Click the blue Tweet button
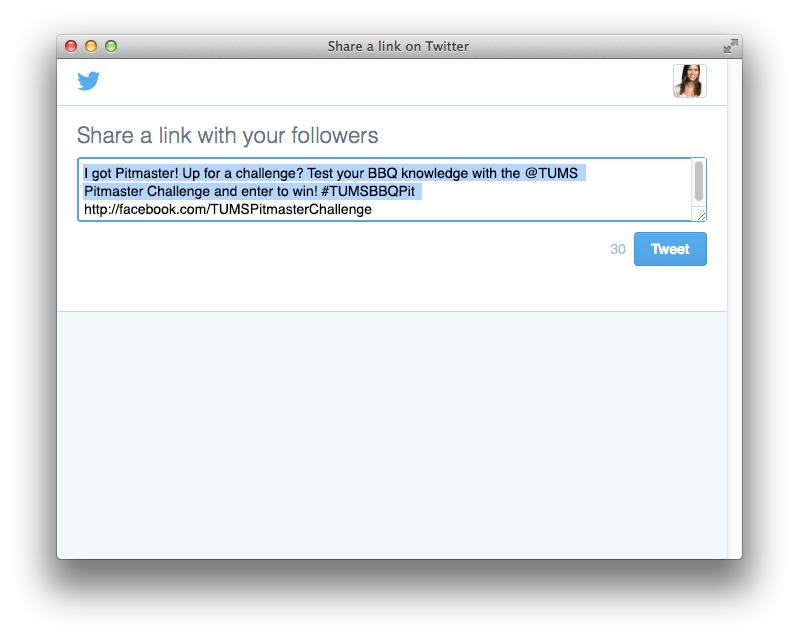The height and width of the screenshot is (638, 799). [670, 249]
